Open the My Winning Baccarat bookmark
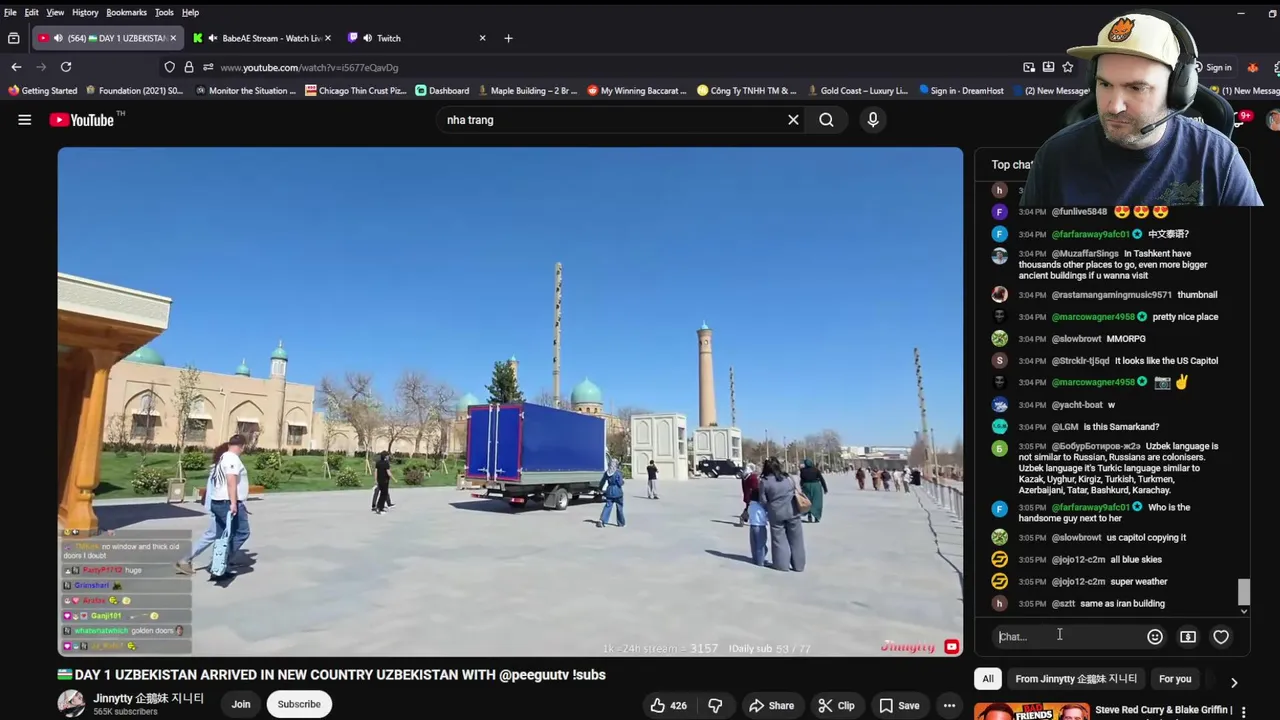 coord(637,91)
